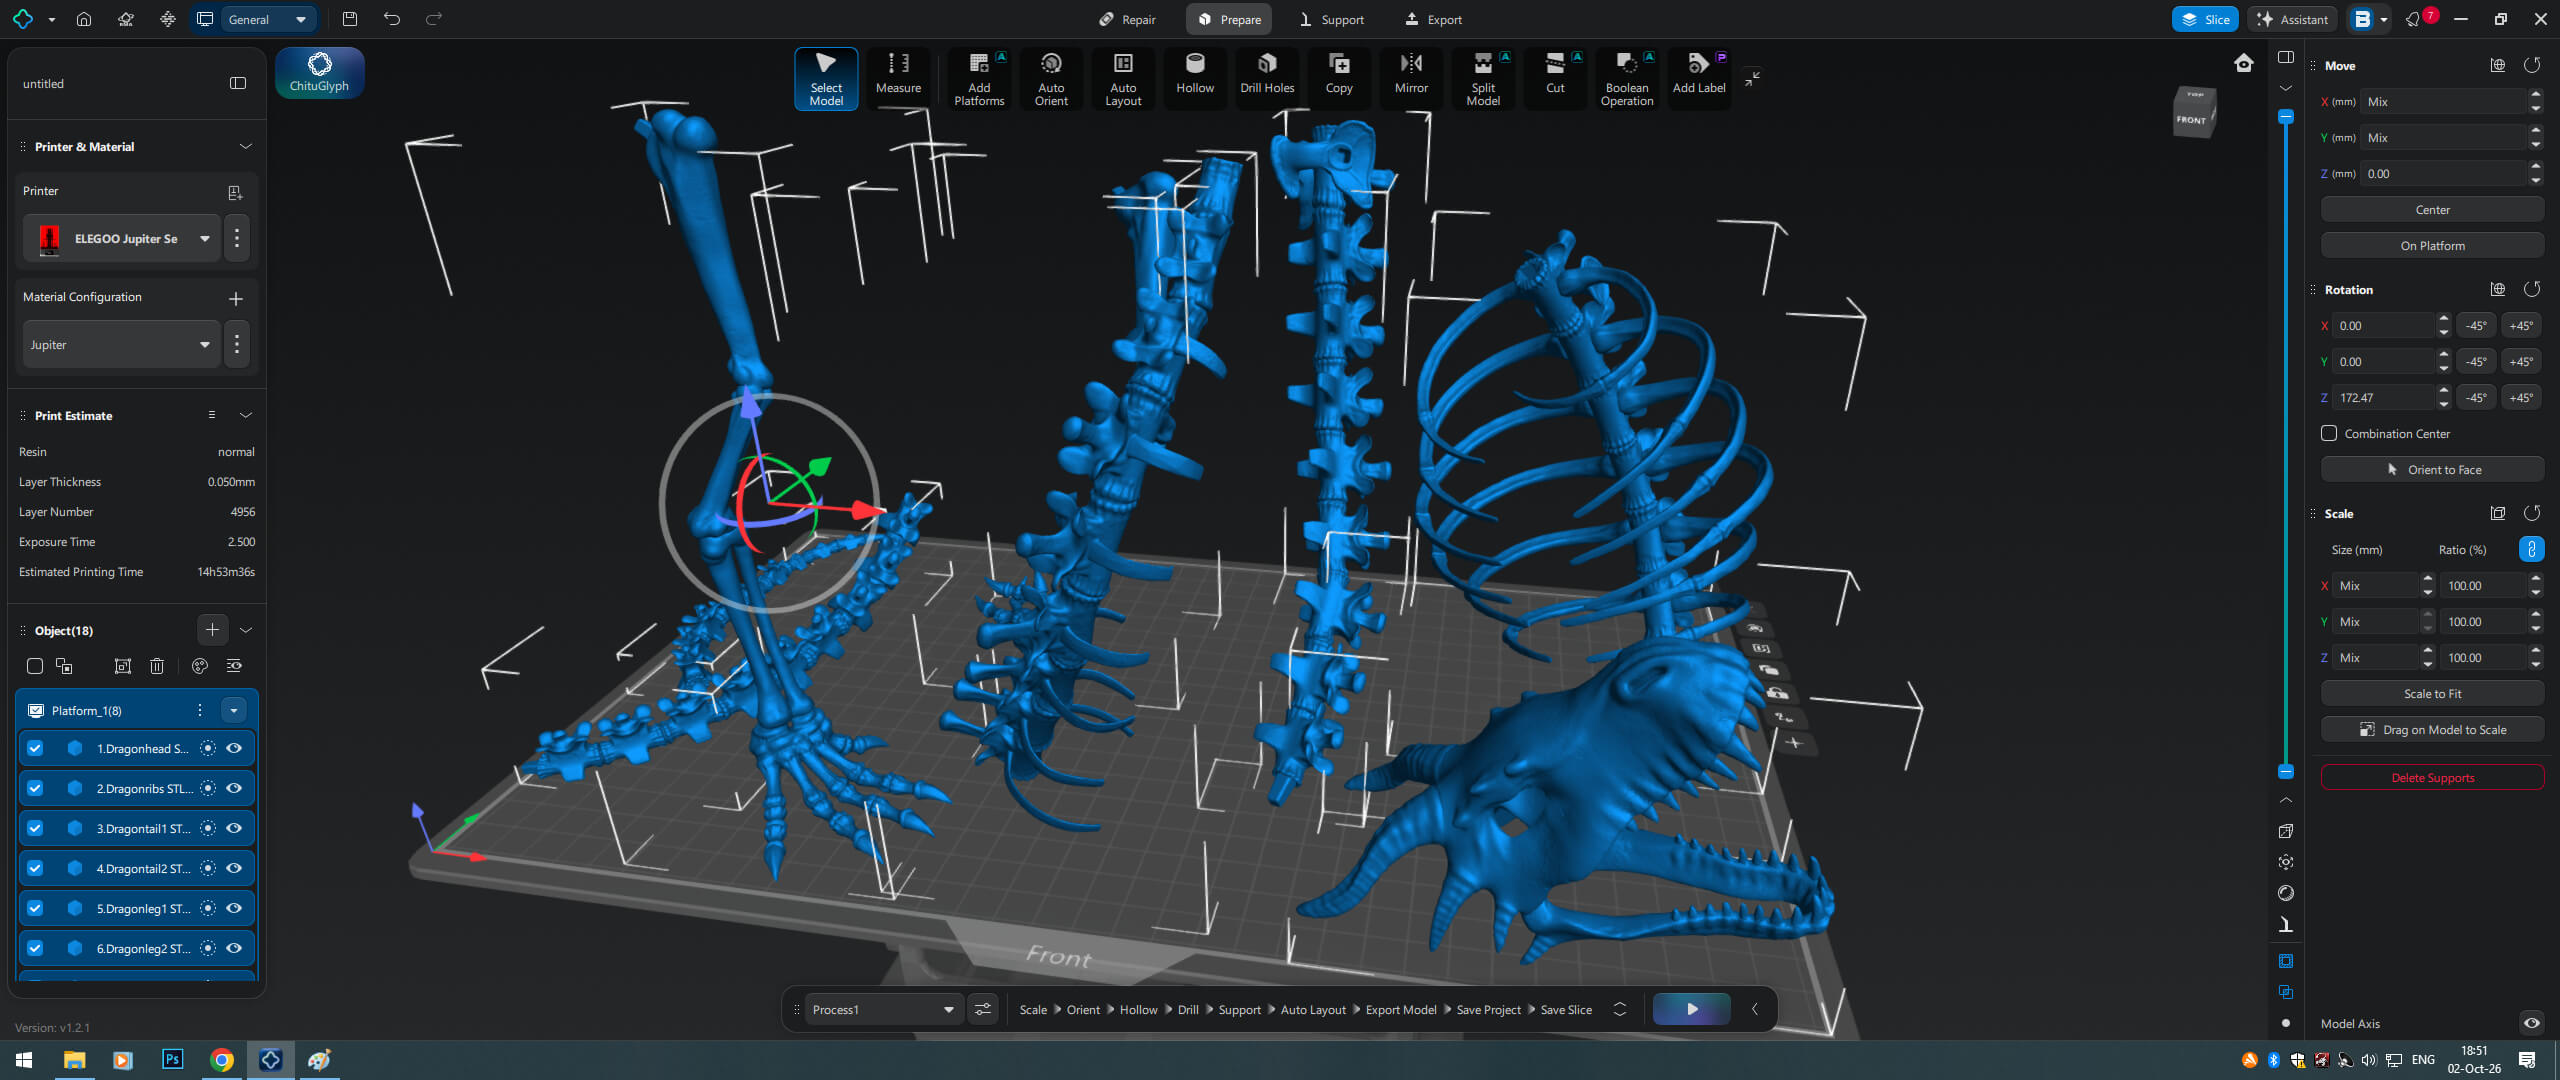The width and height of the screenshot is (2560, 1080).
Task: Open the ELEGOO Jupiter Se printer dropdown
Action: (x=122, y=239)
